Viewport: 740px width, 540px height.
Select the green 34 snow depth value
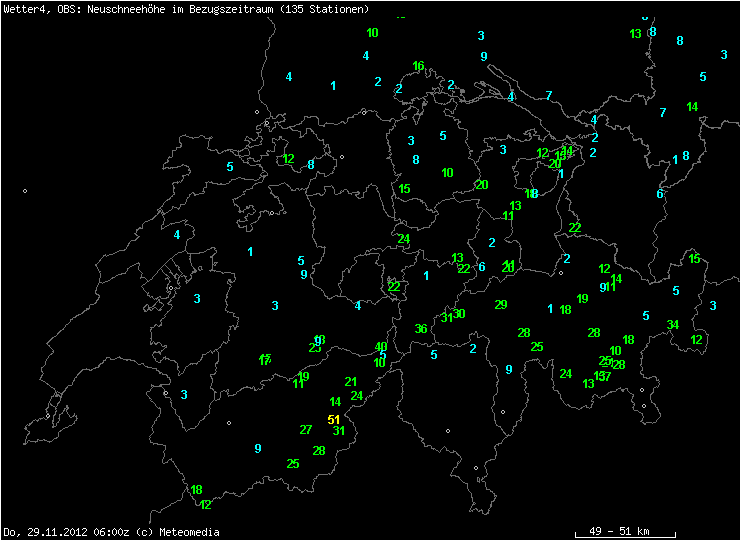[x=673, y=324]
